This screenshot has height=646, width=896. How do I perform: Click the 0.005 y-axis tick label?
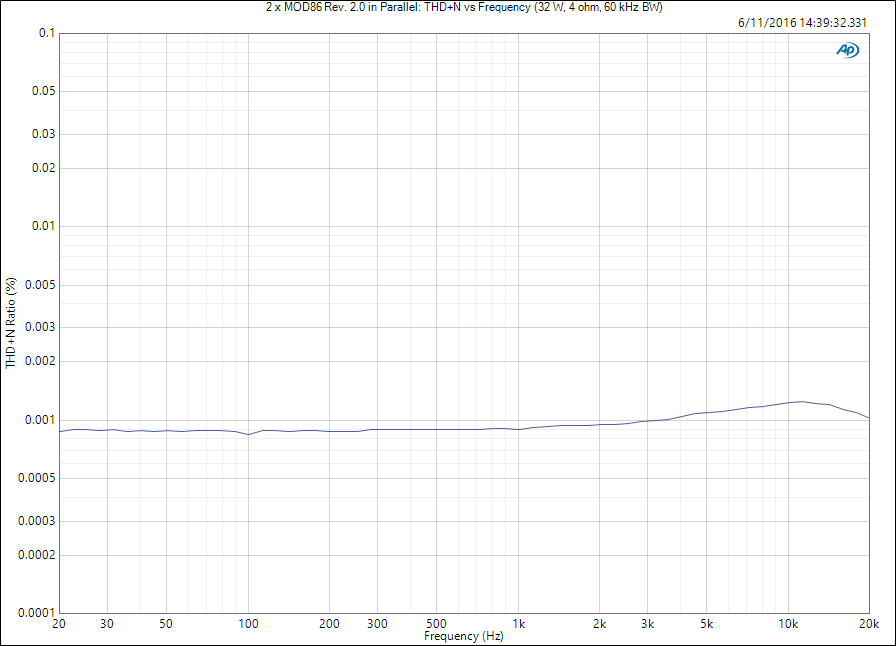pyautogui.click(x=41, y=285)
